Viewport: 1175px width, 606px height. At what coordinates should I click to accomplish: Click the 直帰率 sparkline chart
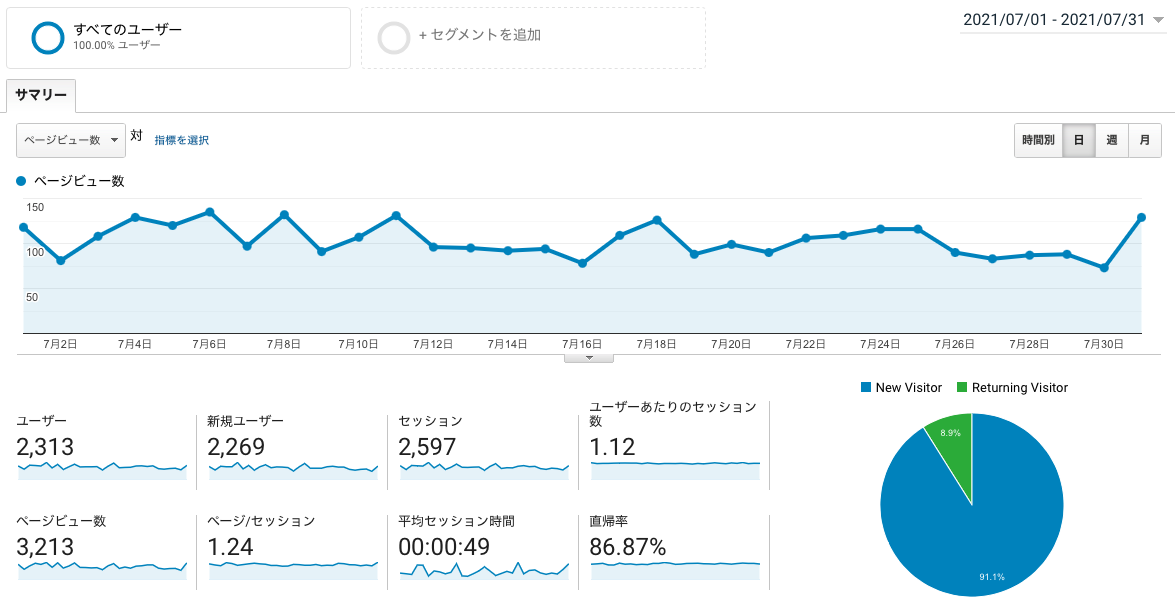pos(675,570)
